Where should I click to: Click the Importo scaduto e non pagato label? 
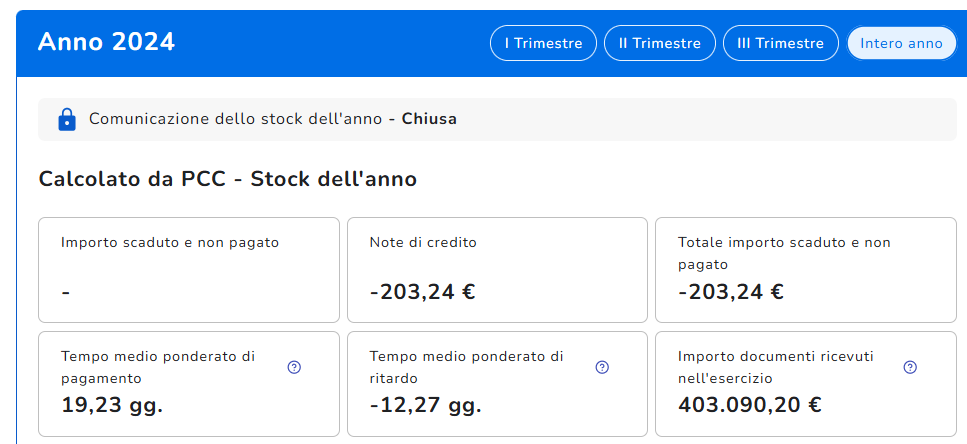[170, 242]
